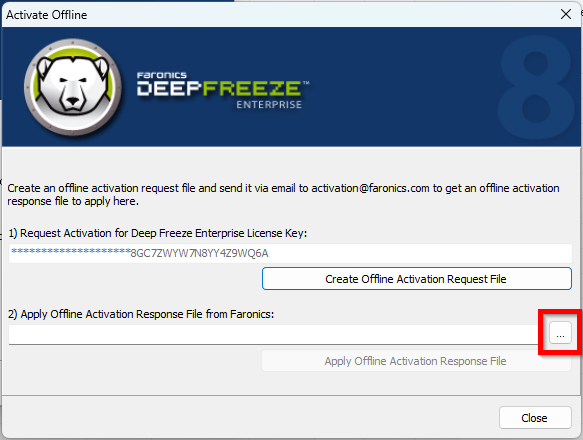This screenshot has width=583, height=440.
Task: Click the Faronics brand text in banner
Action: pos(161,75)
